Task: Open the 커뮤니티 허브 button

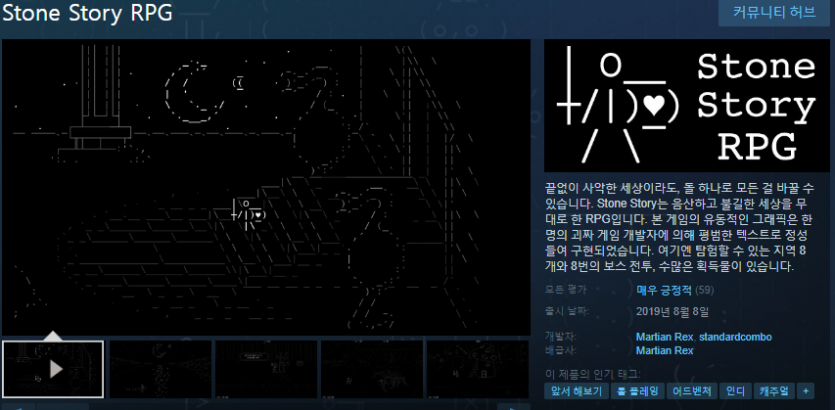Action: click(x=776, y=13)
